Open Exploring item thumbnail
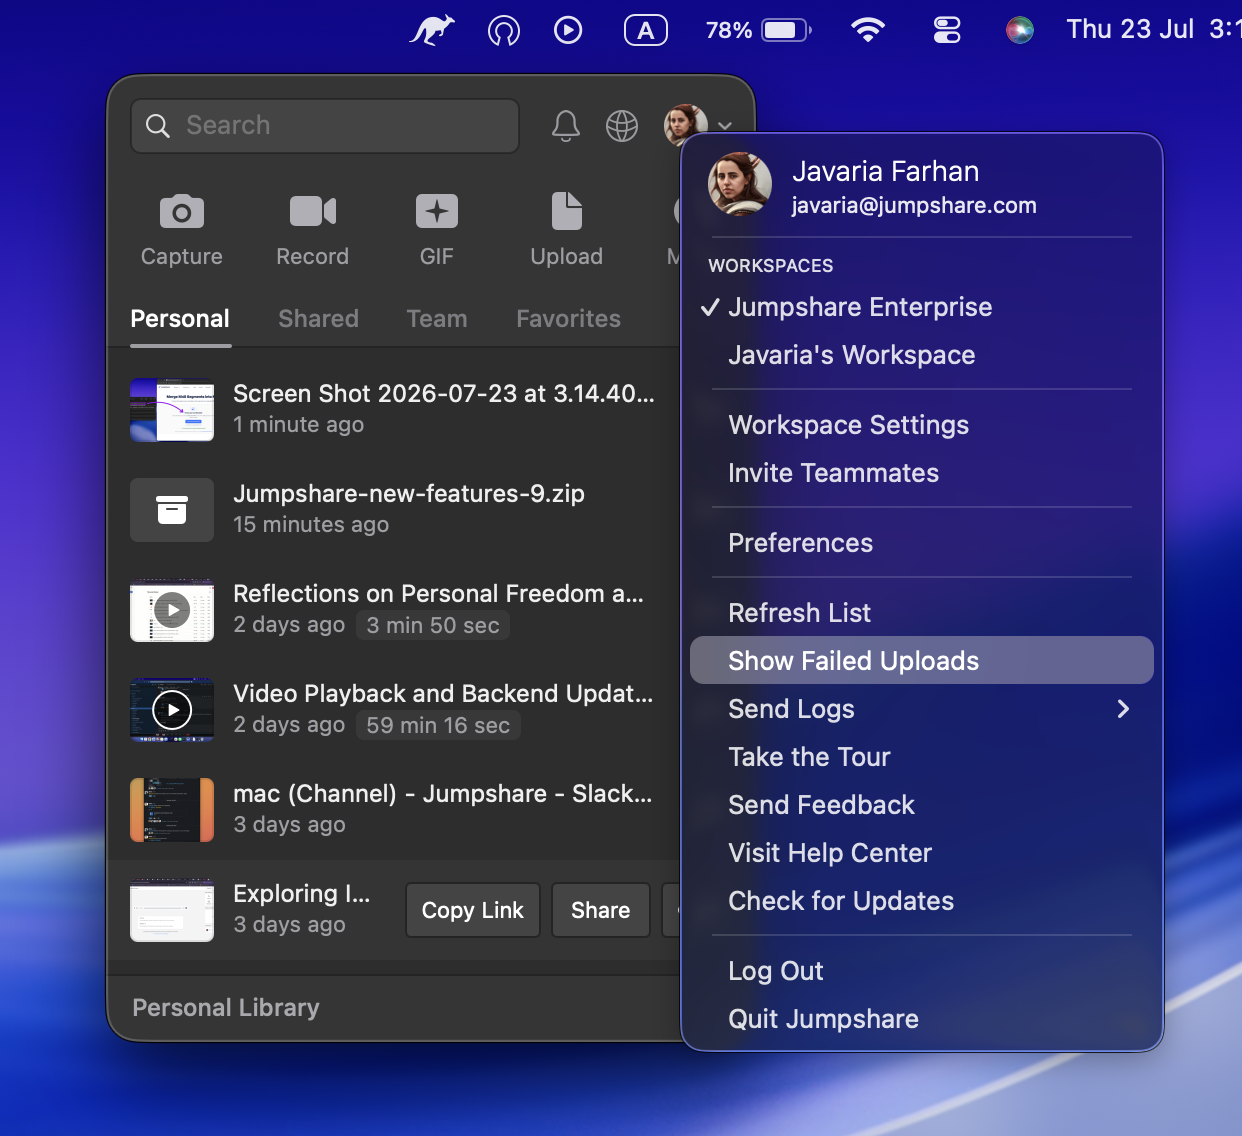The width and height of the screenshot is (1242, 1136). click(172, 910)
